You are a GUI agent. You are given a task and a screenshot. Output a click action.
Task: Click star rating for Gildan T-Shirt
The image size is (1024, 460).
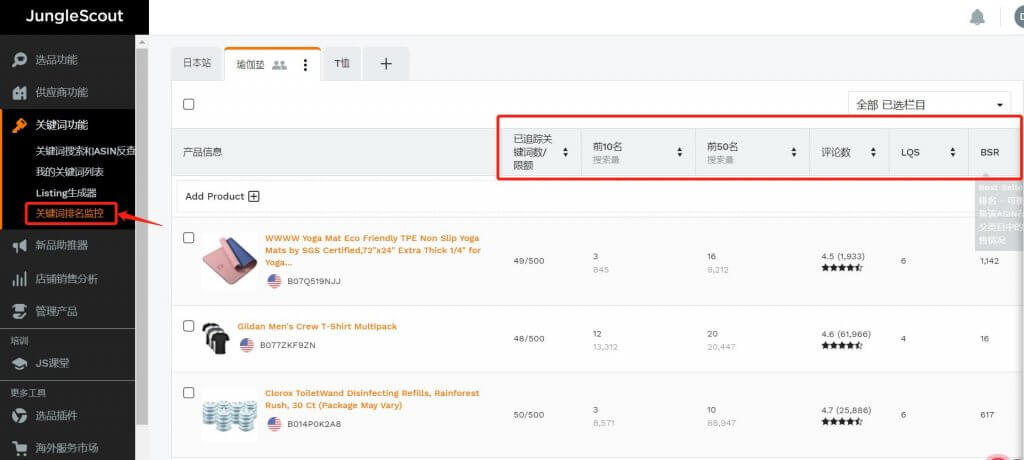842,346
